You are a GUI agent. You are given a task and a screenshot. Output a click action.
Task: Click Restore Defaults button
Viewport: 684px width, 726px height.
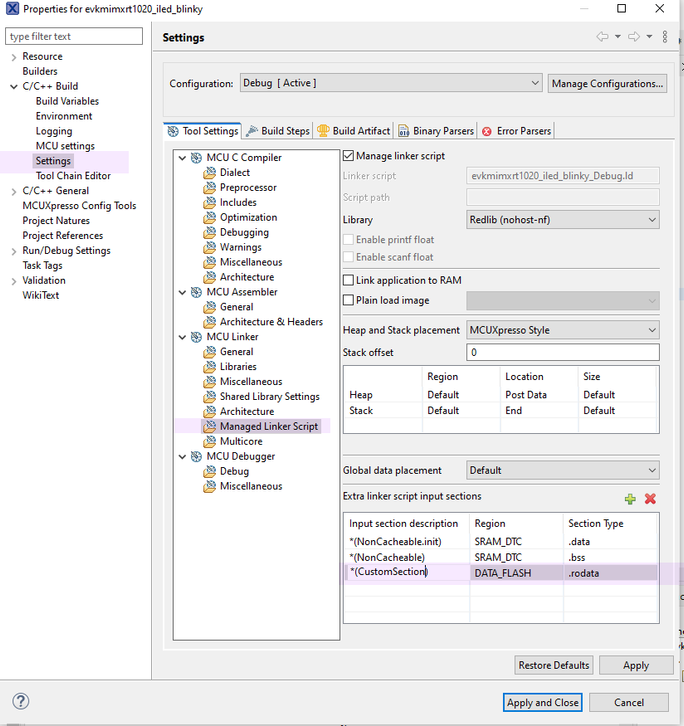coord(553,665)
